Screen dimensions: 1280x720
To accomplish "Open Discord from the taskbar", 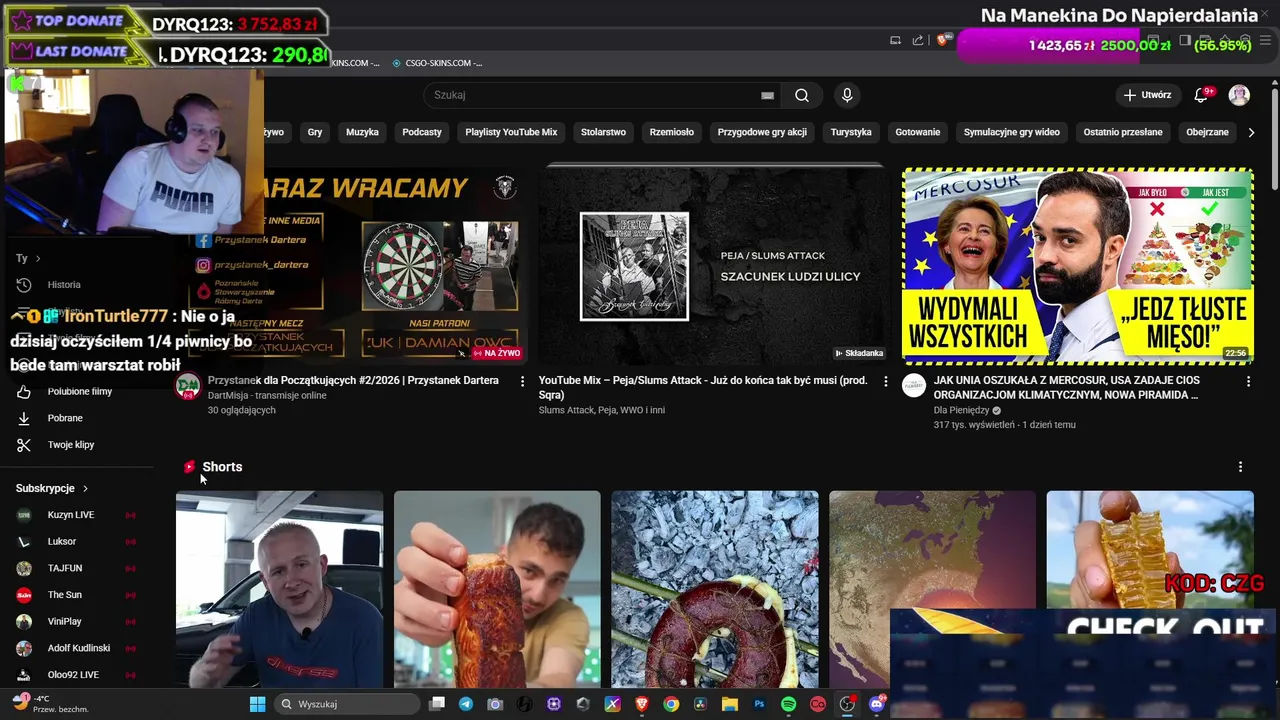I will [877, 704].
